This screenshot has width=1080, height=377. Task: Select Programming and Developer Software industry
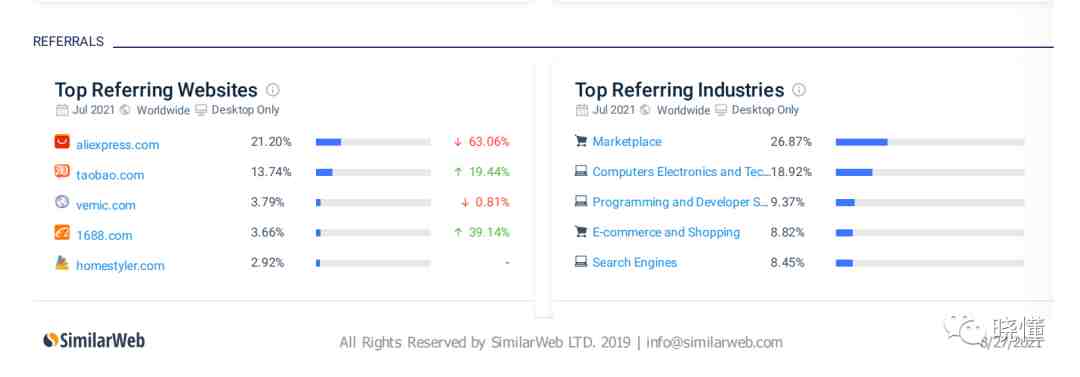[x=680, y=202]
